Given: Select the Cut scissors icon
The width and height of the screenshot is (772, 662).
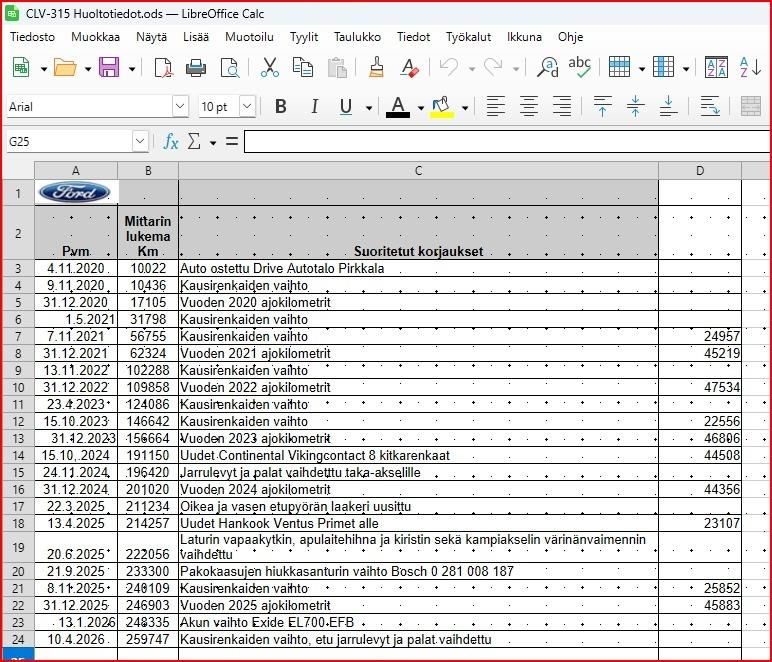Looking at the screenshot, I should (269, 67).
